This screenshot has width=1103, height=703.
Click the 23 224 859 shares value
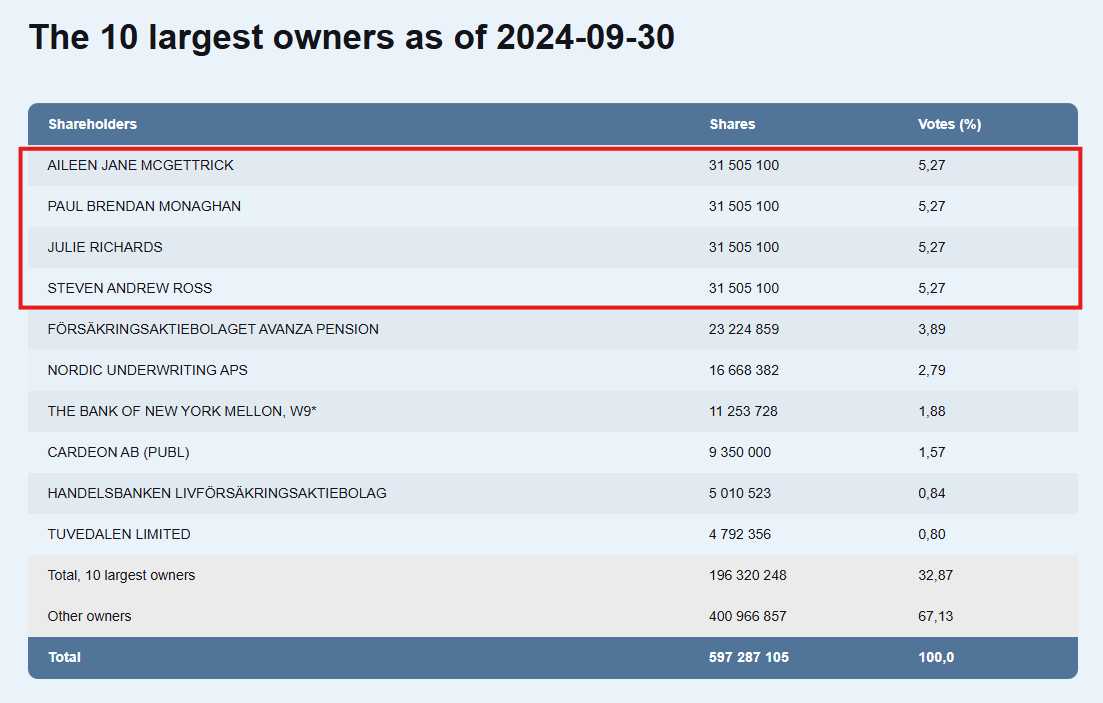coord(744,329)
